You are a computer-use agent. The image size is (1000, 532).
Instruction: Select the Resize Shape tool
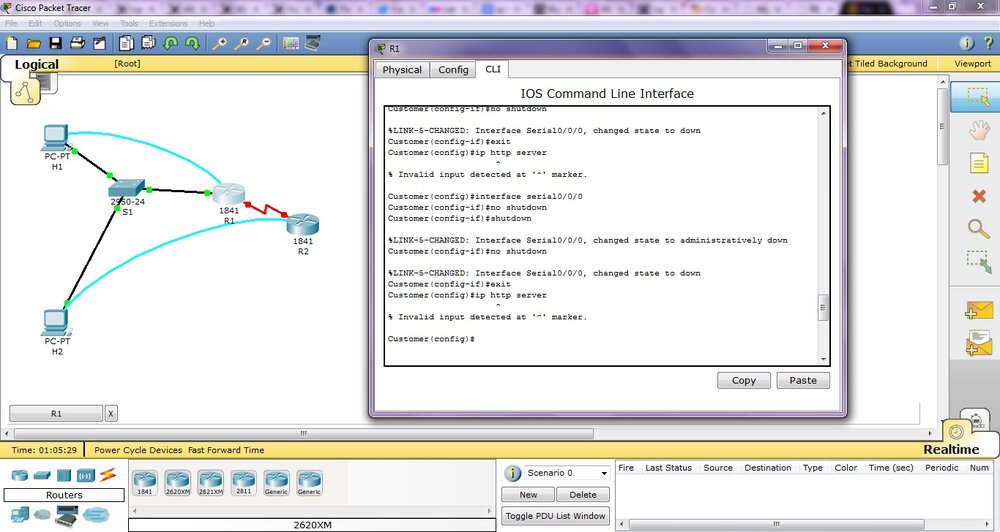pyautogui.click(x=979, y=262)
